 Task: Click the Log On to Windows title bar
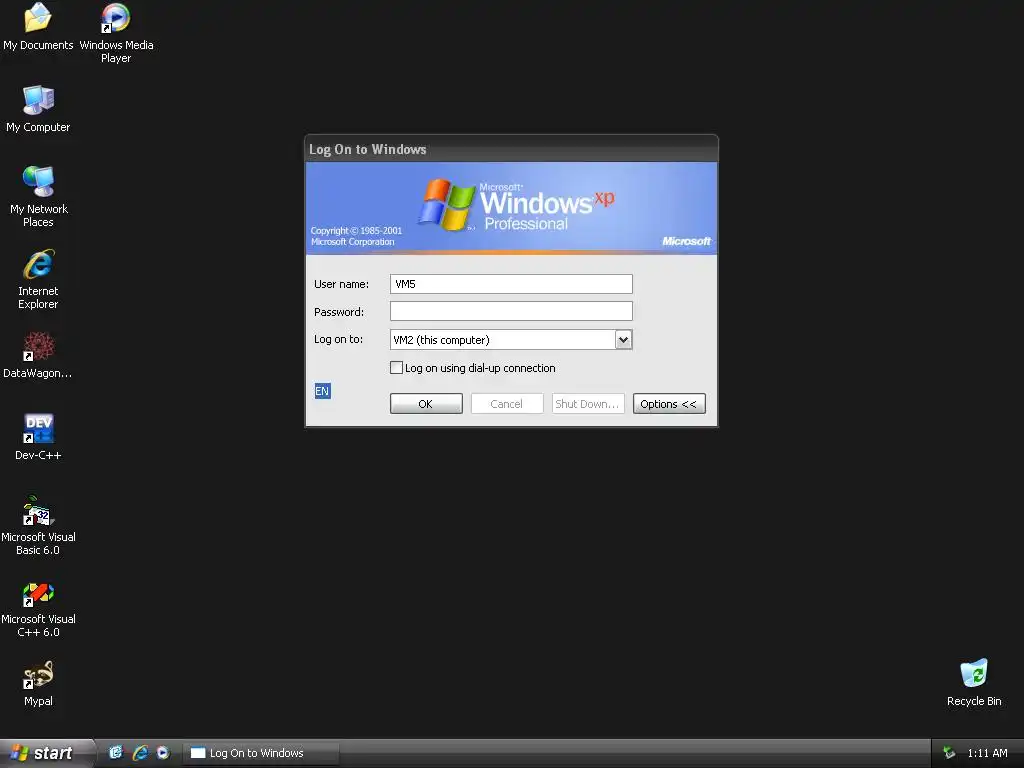coord(511,149)
